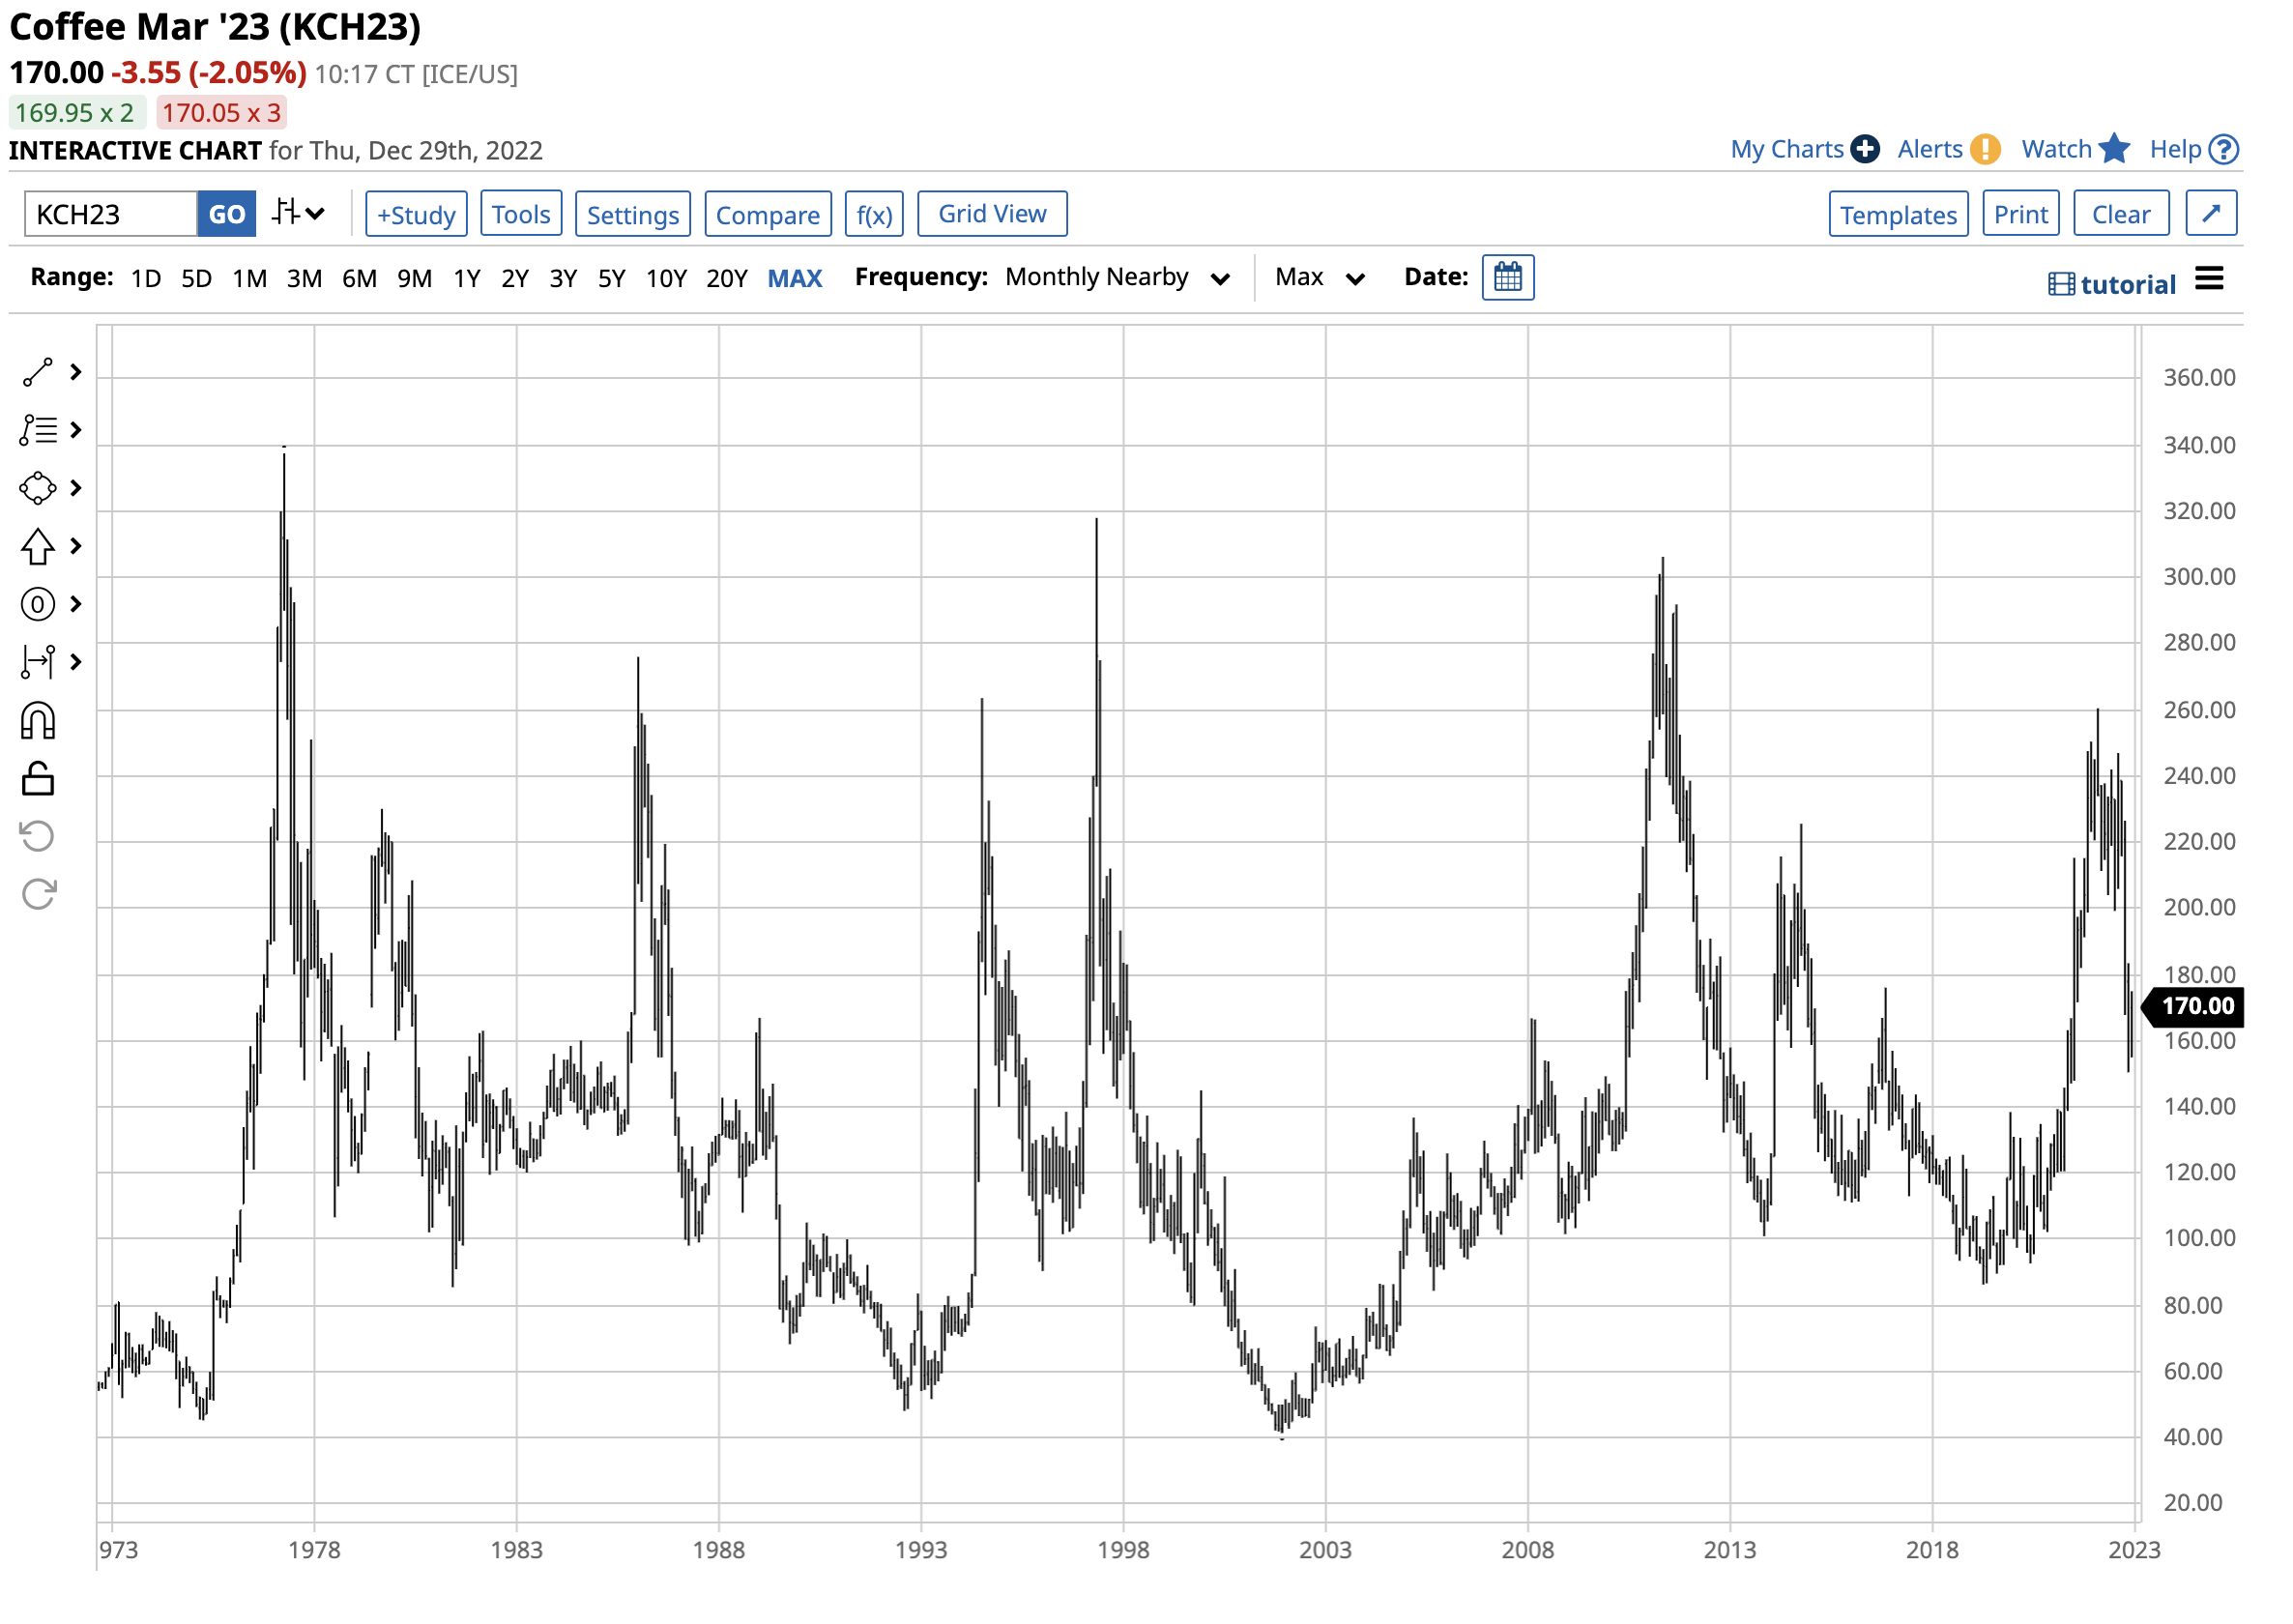Screen dimensions: 2293x1624
Task: Toggle the lock drawings icon
Action: click(x=38, y=779)
